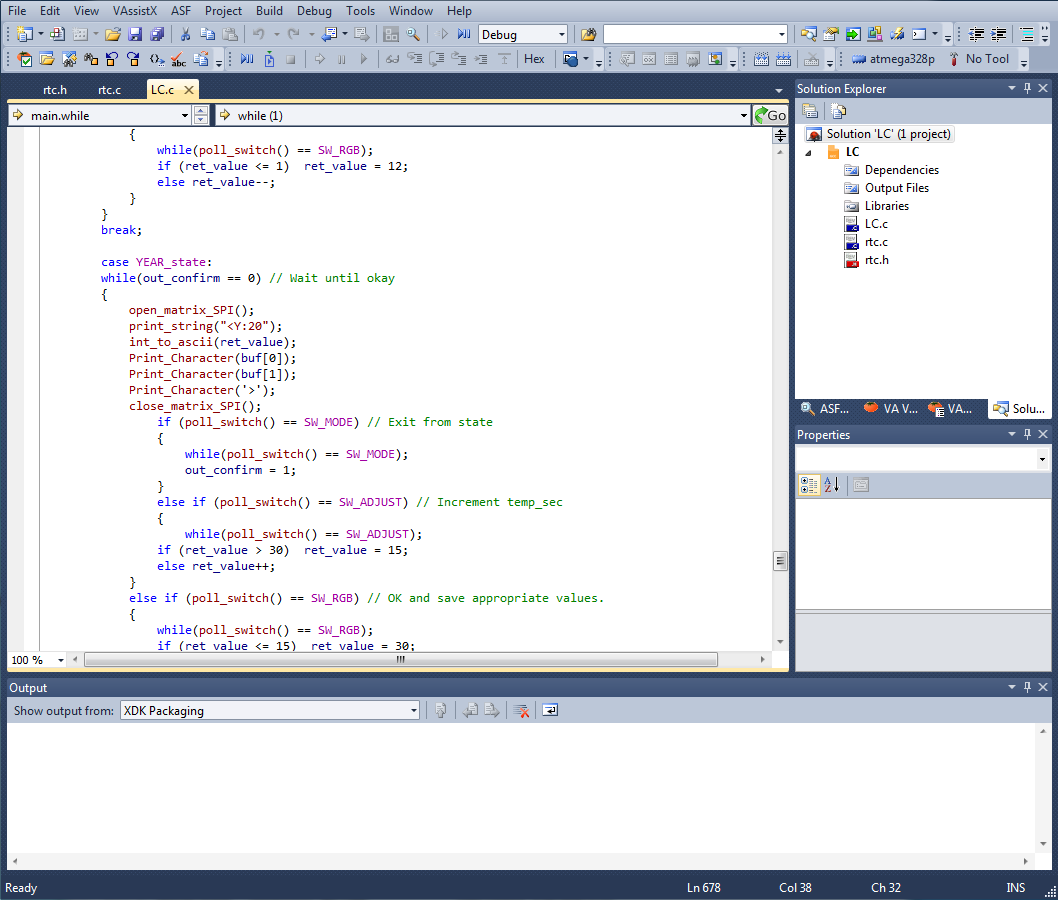Toggle Alphabetical sort in Properties panel

pyautogui.click(x=831, y=486)
